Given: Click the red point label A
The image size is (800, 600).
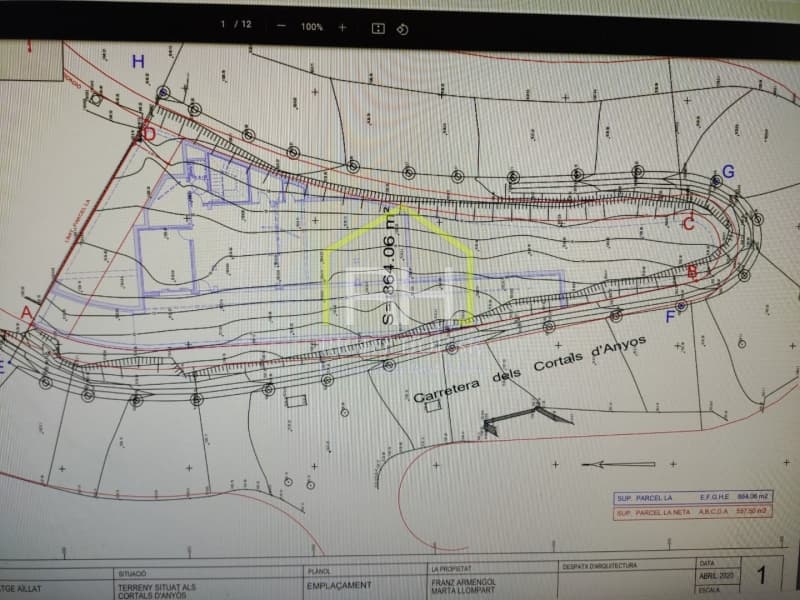Looking at the screenshot, I should [x=26, y=313].
